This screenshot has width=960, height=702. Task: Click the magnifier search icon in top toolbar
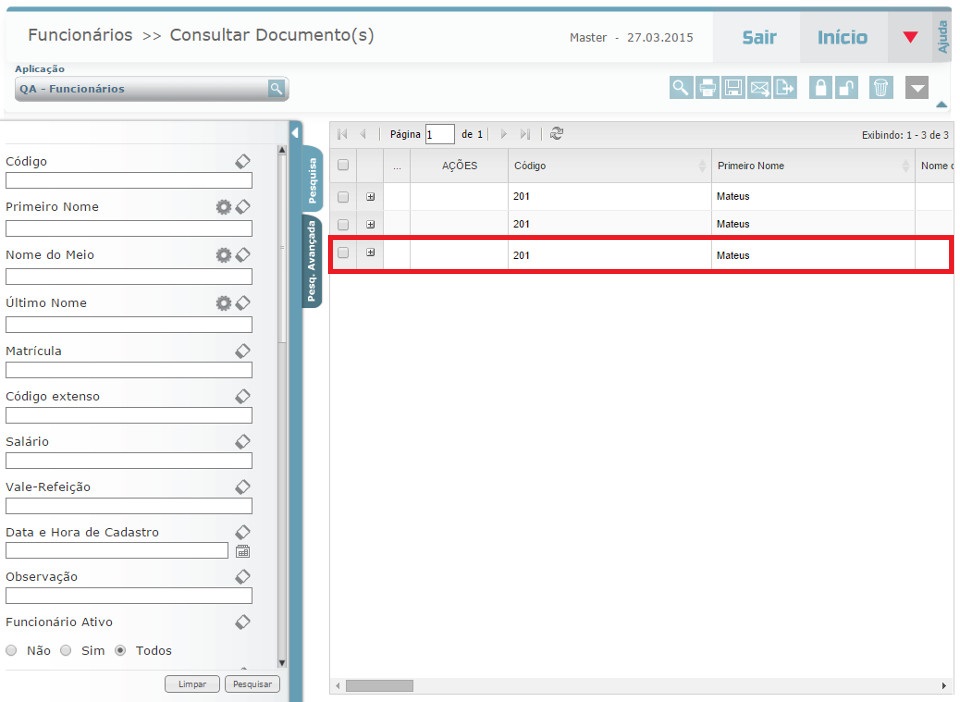point(680,88)
